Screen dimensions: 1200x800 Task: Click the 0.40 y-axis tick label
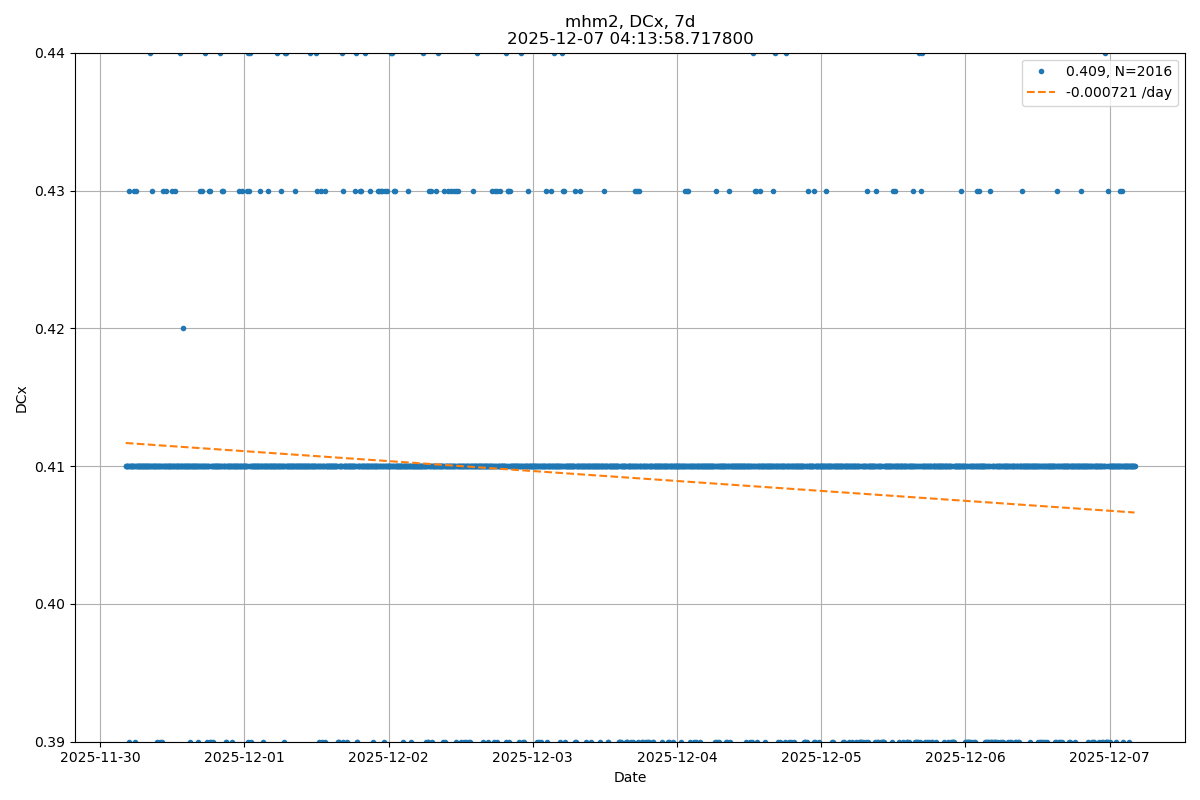point(47,604)
